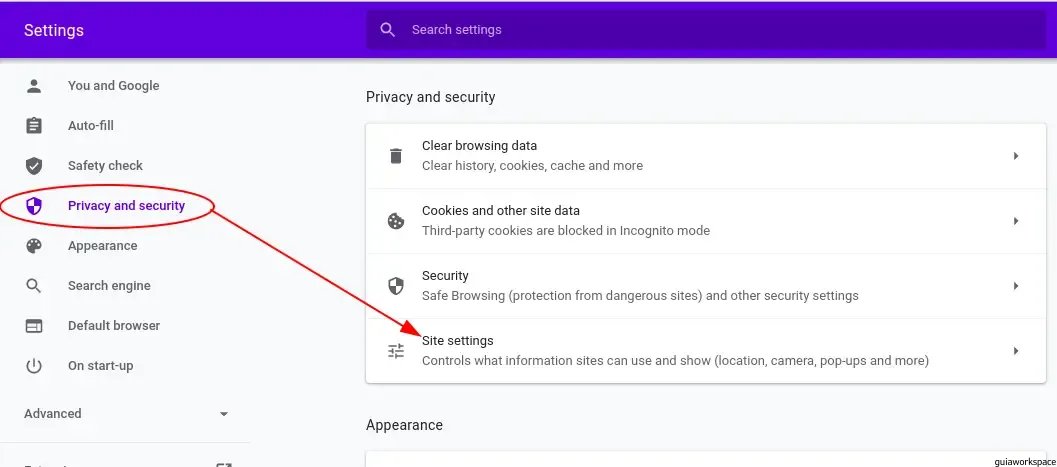Click the Default browser window icon
The image size is (1057, 467).
34,325
